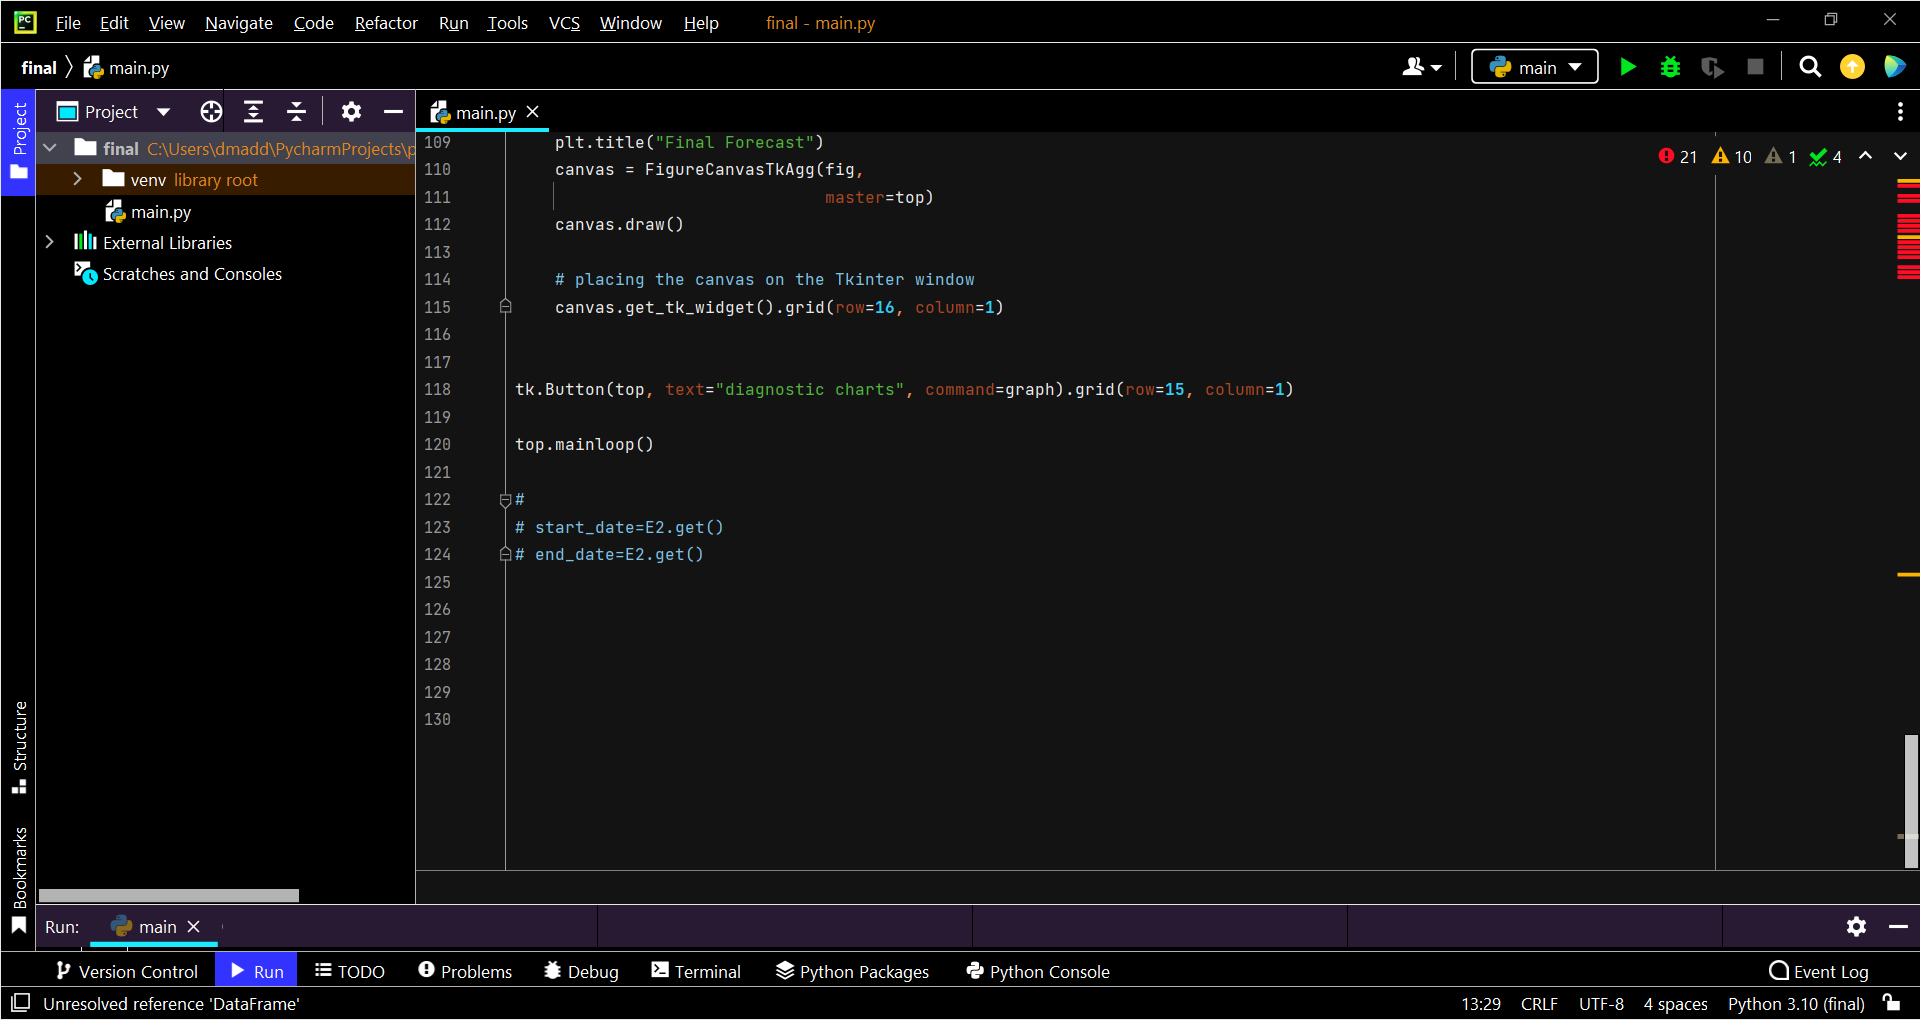Collapse all items in Project tree
The height and width of the screenshot is (1020, 1920).
click(x=296, y=112)
